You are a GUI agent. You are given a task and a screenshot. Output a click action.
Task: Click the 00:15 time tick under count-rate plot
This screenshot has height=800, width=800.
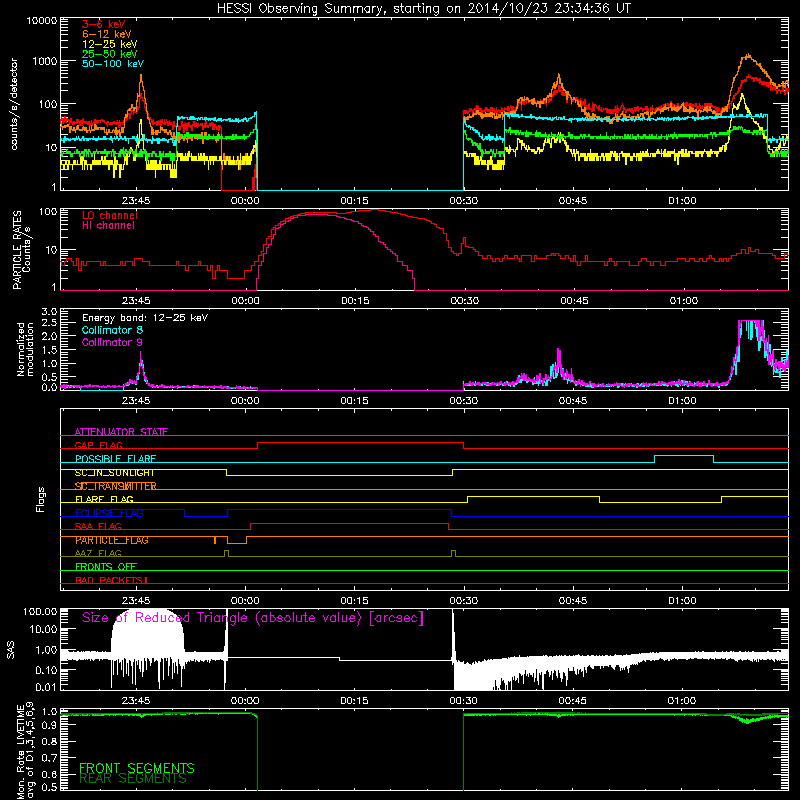tap(354, 201)
